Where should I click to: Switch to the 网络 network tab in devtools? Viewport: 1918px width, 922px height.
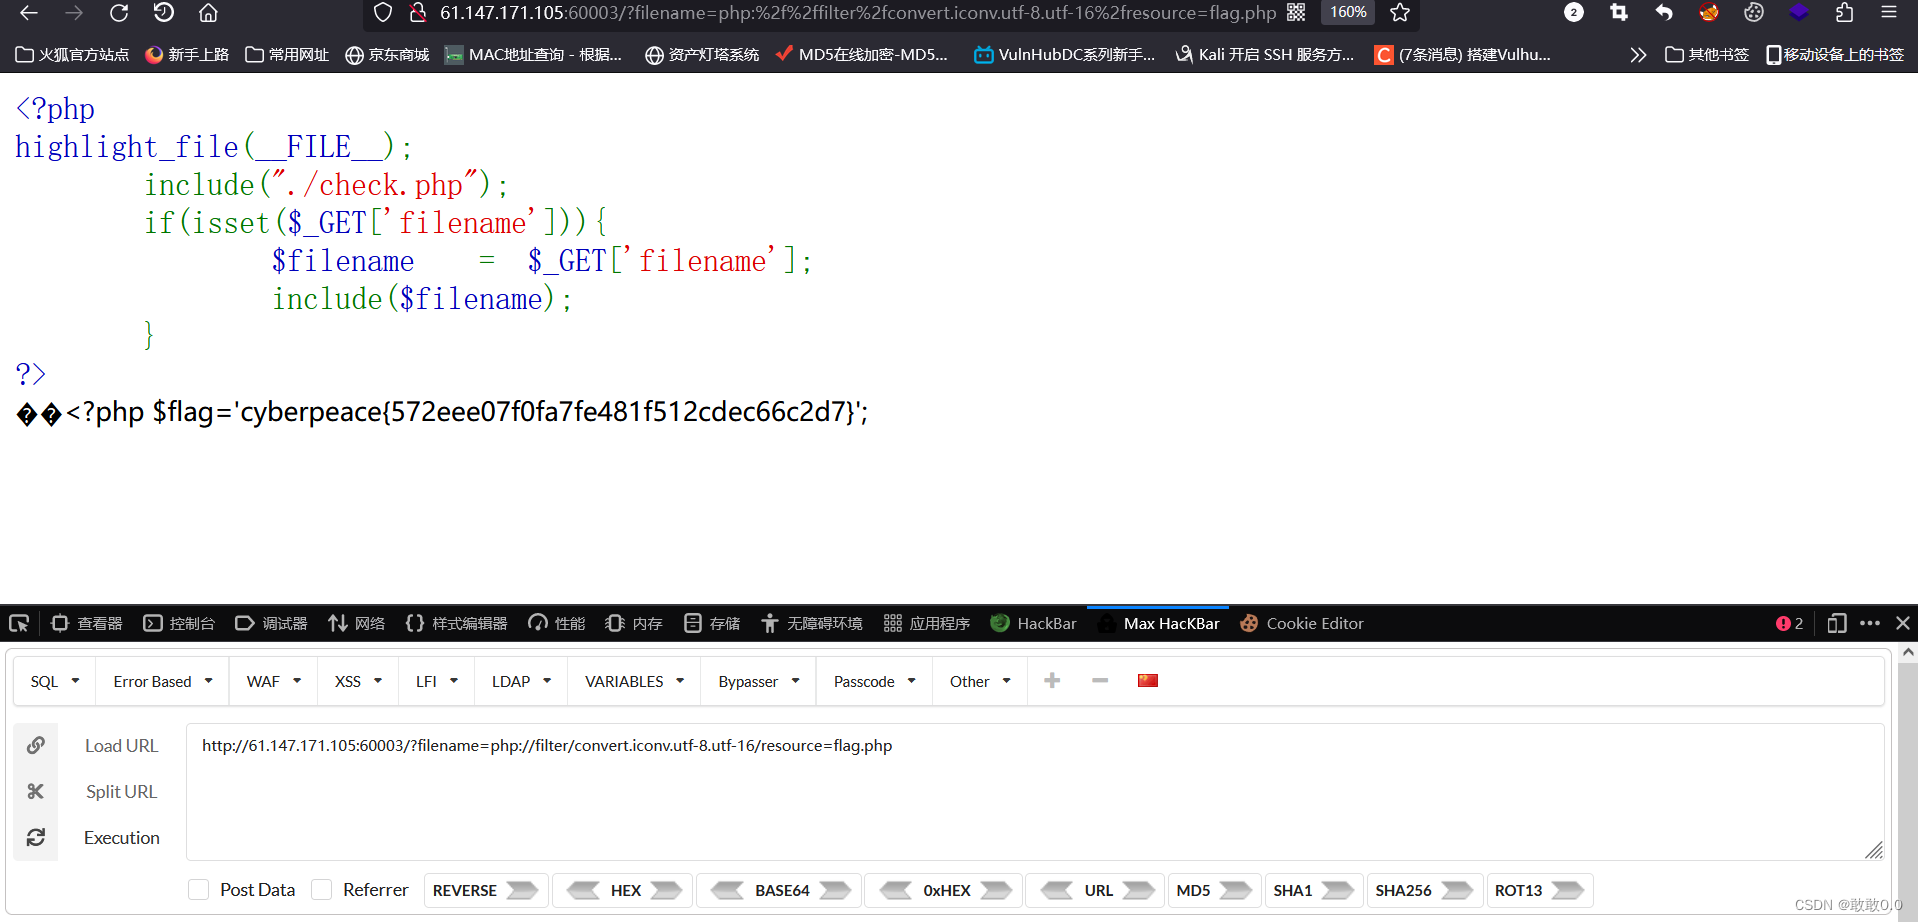pos(356,623)
